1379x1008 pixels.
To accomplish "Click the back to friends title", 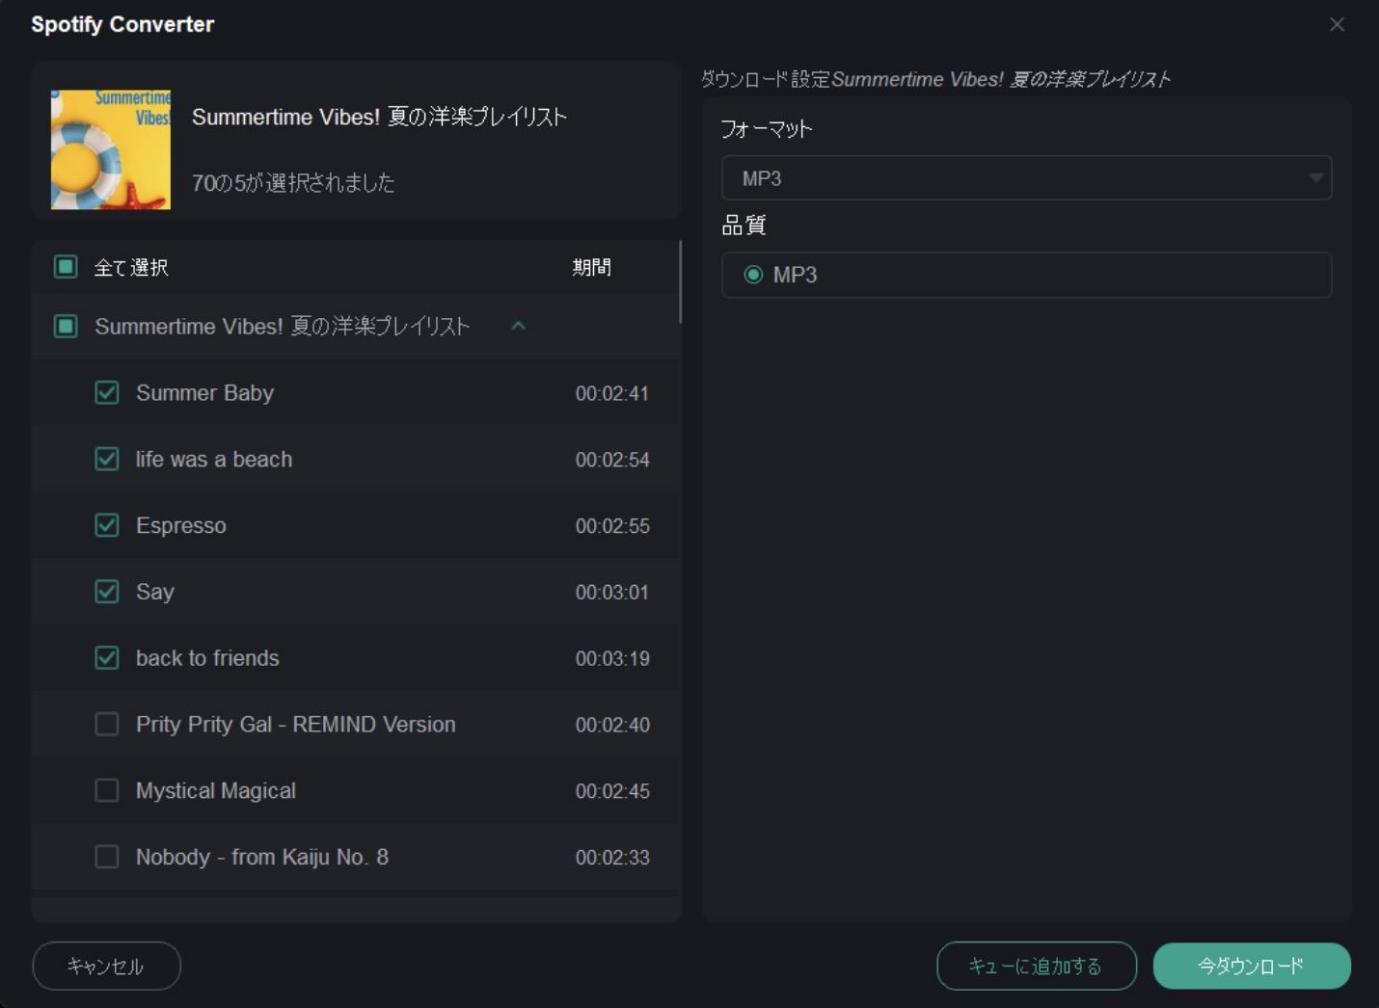I will [208, 658].
